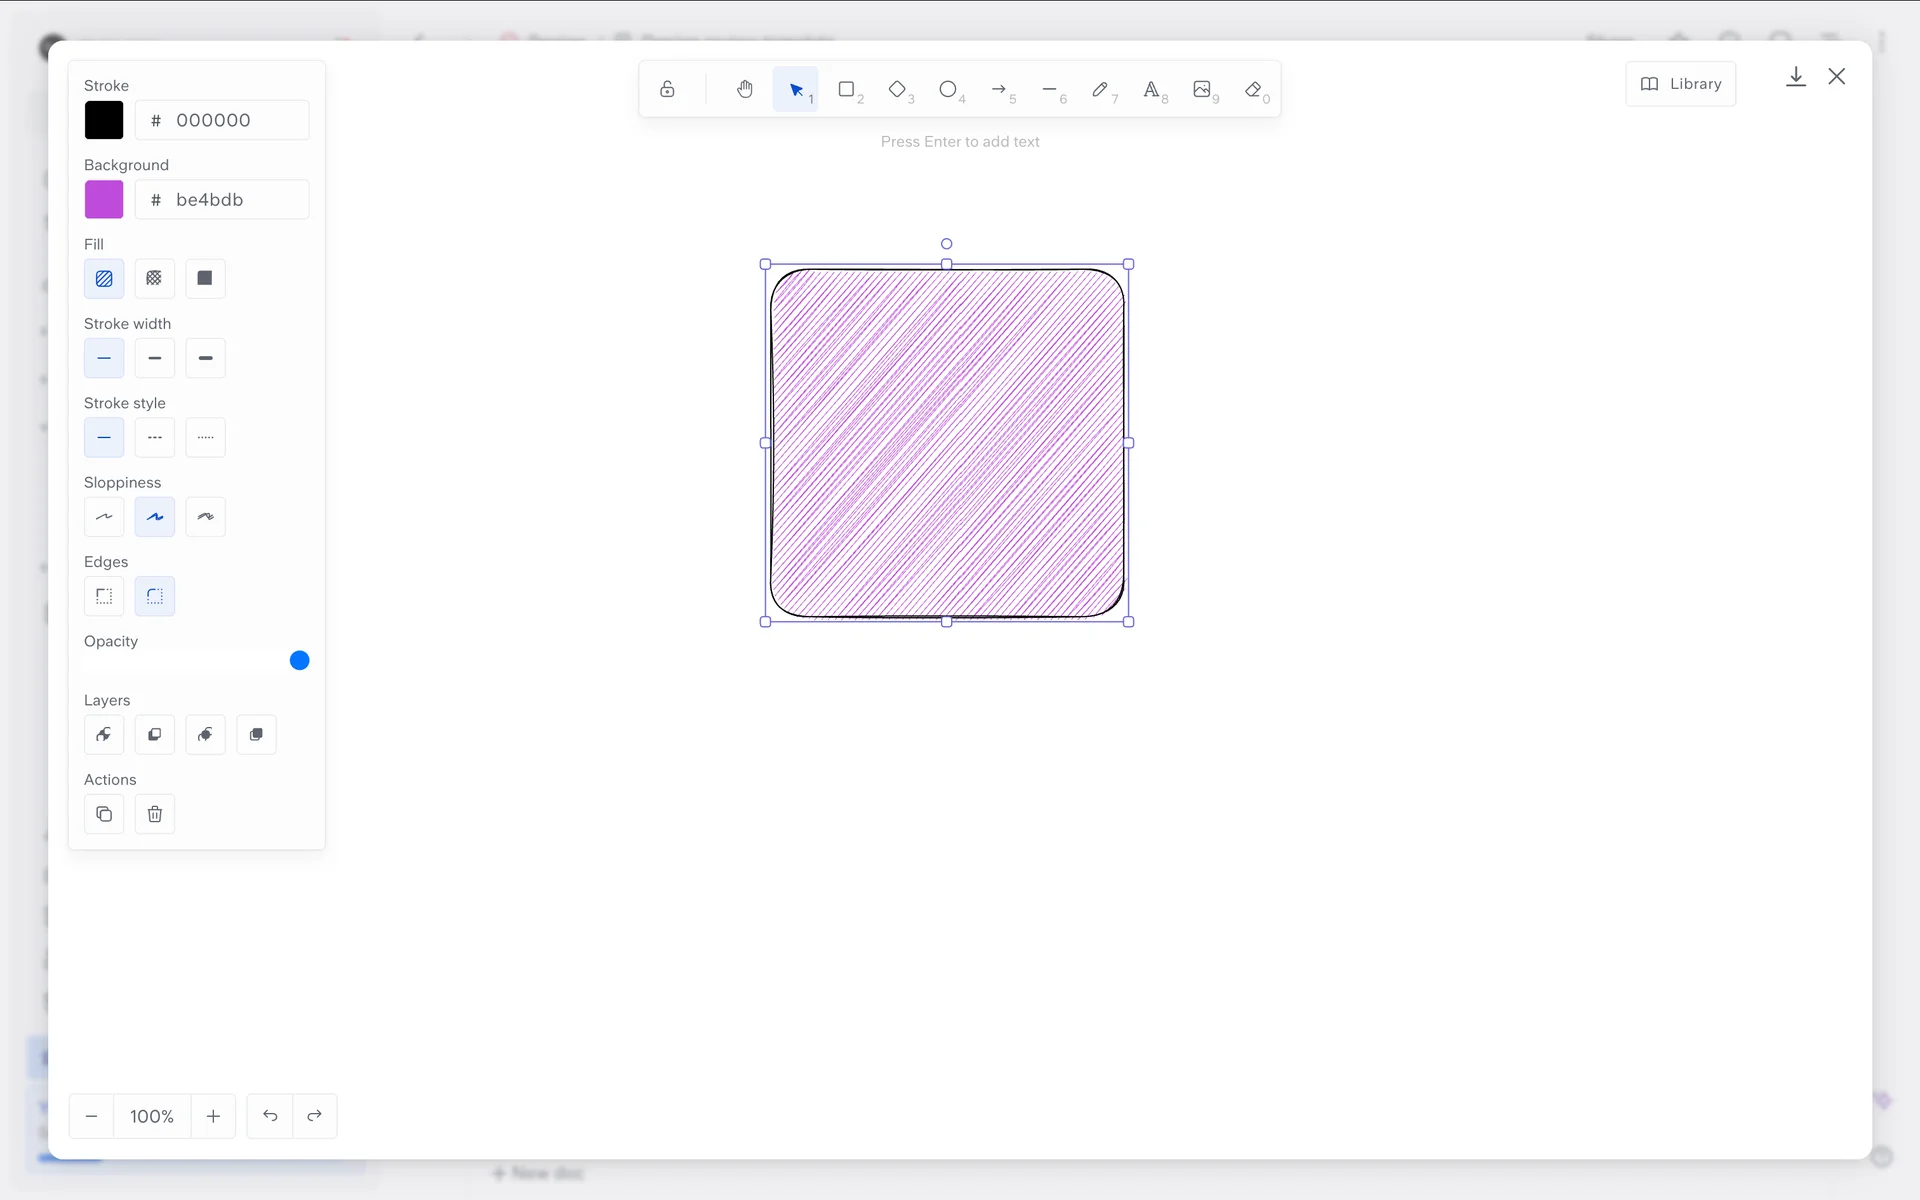Select sharp edges option
Viewport: 1920px width, 1200px height.
click(x=104, y=596)
